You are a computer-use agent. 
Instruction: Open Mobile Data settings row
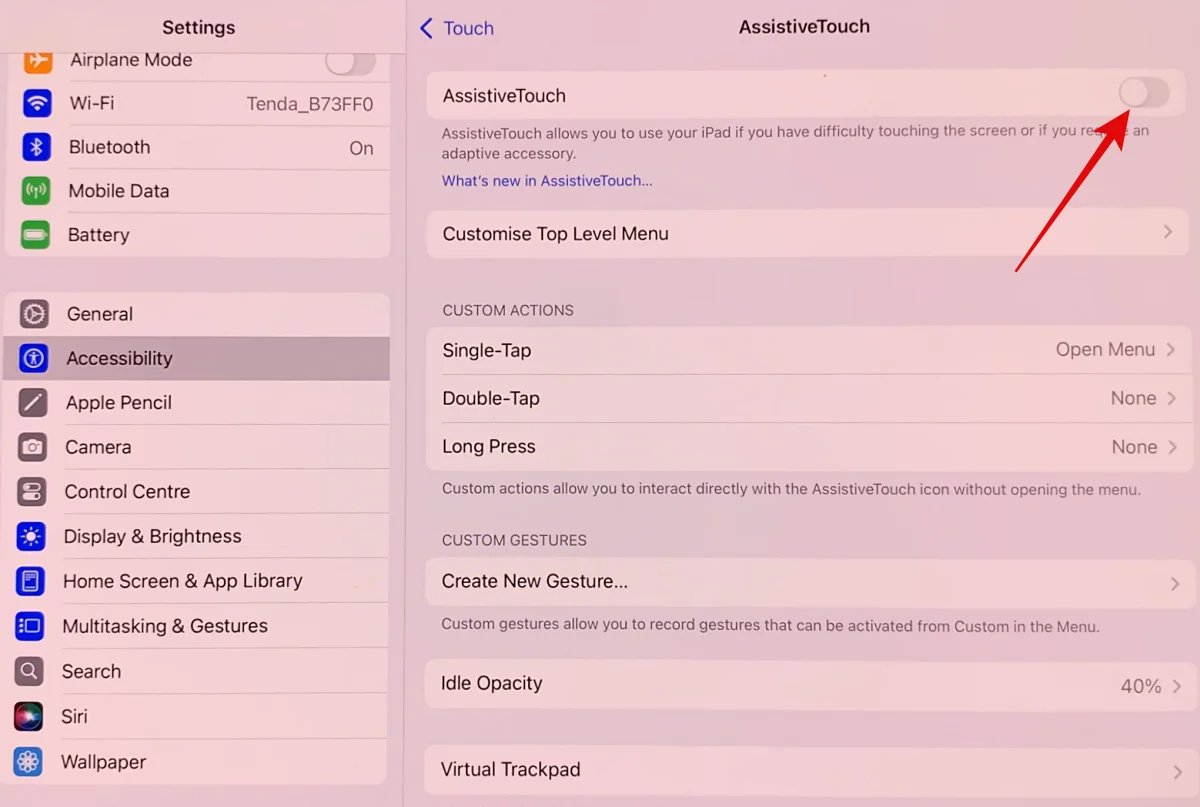click(198, 191)
